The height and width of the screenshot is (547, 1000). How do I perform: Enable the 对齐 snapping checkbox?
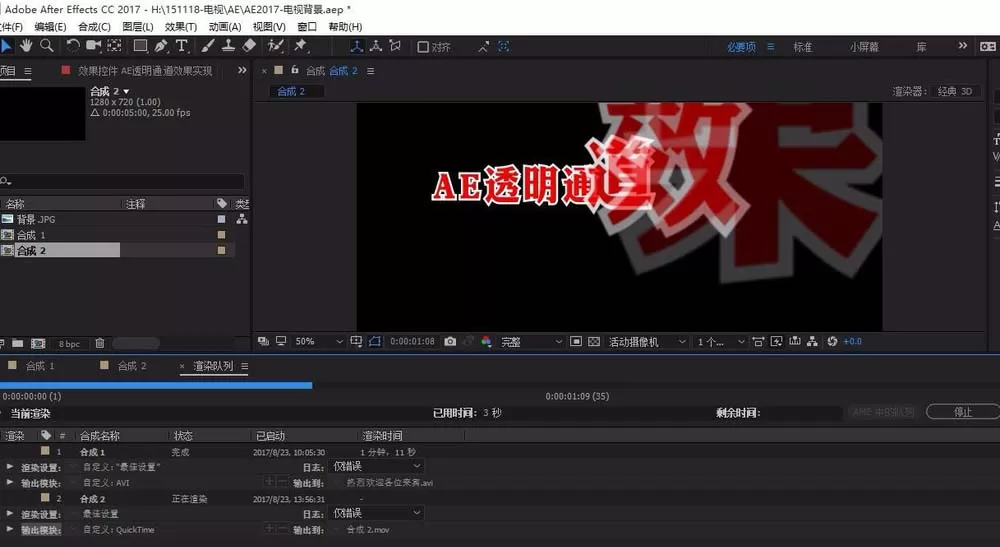(423, 47)
